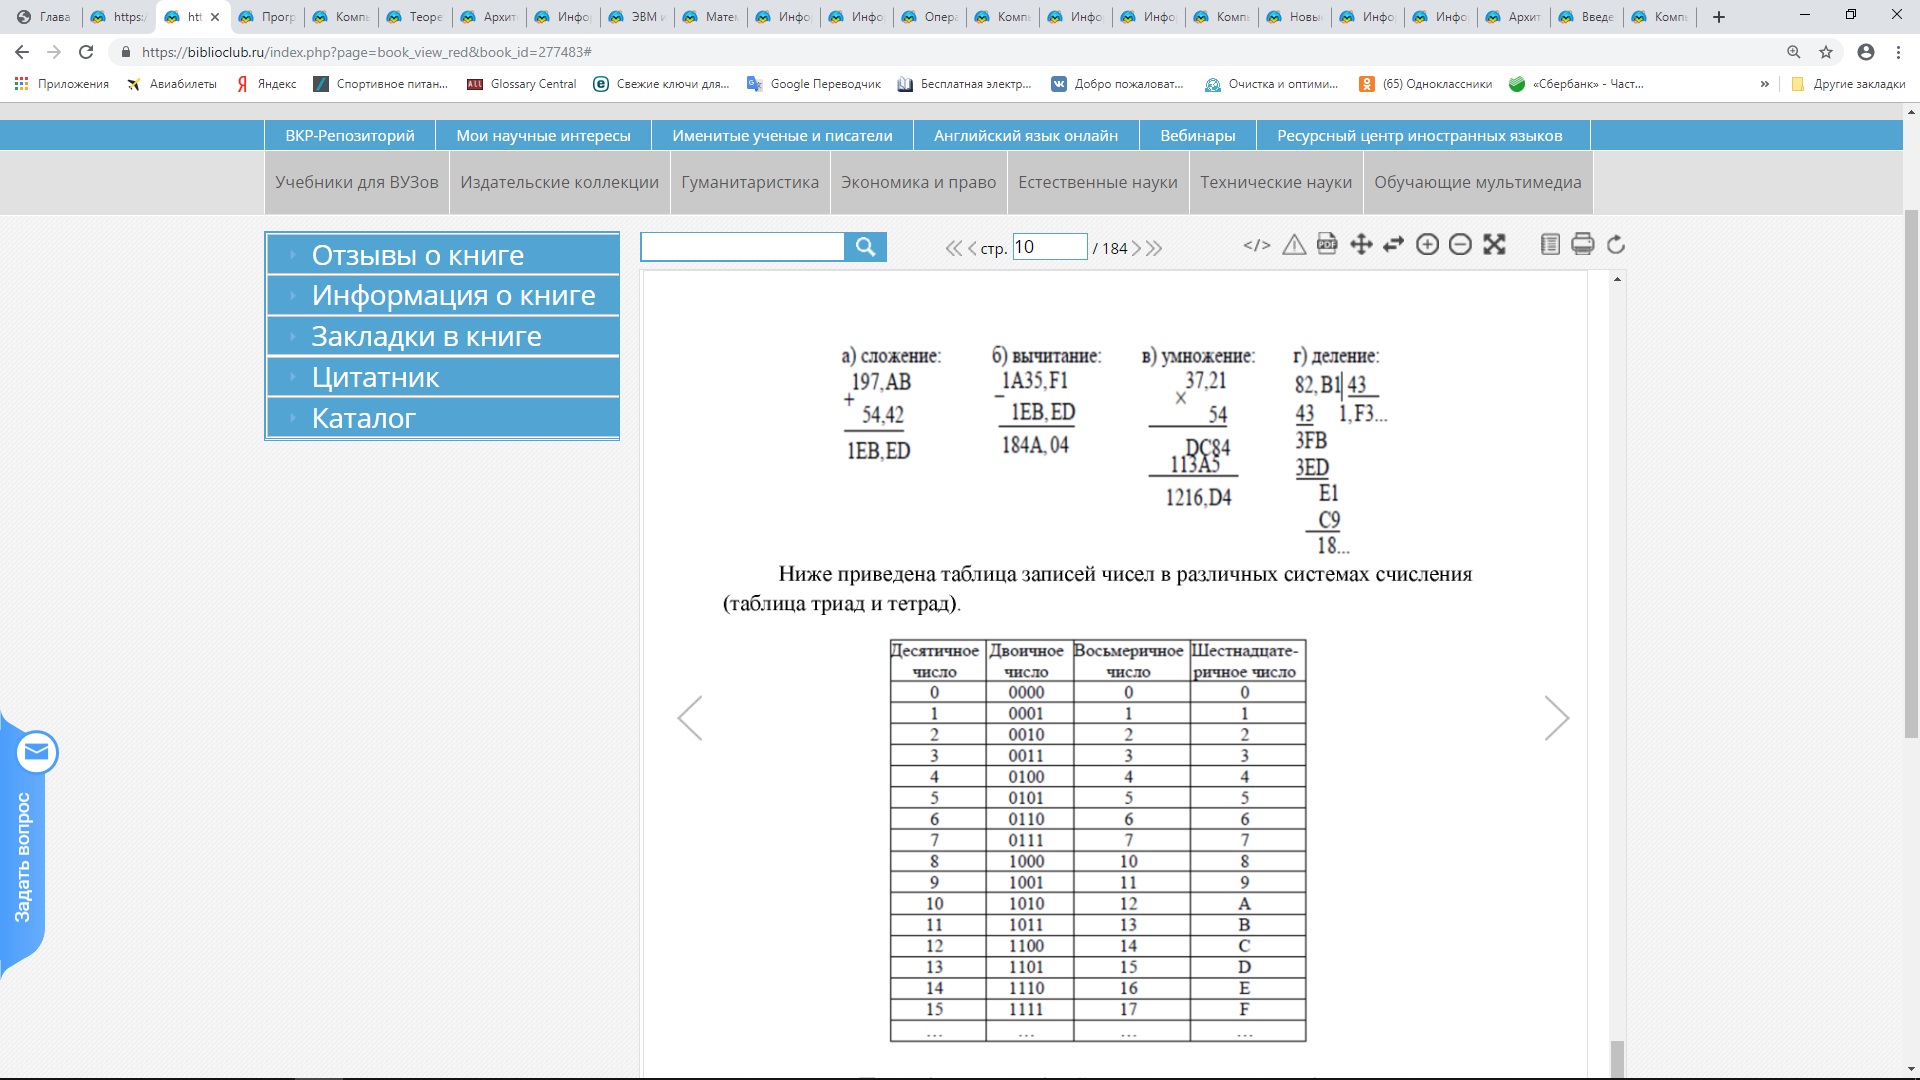Click the rotate page icon
This screenshot has height=1080, width=1920.
tap(1616, 245)
